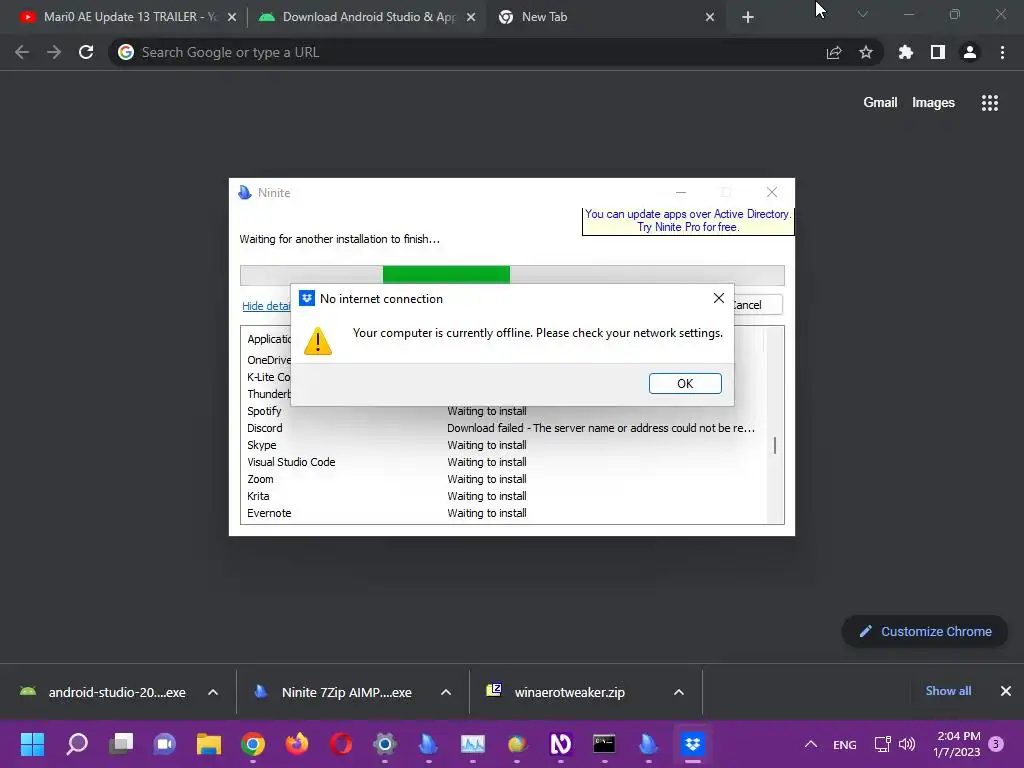This screenshot has height=768, width=1024.
Task: Click the Share this page icon
Action: (834, 53)
